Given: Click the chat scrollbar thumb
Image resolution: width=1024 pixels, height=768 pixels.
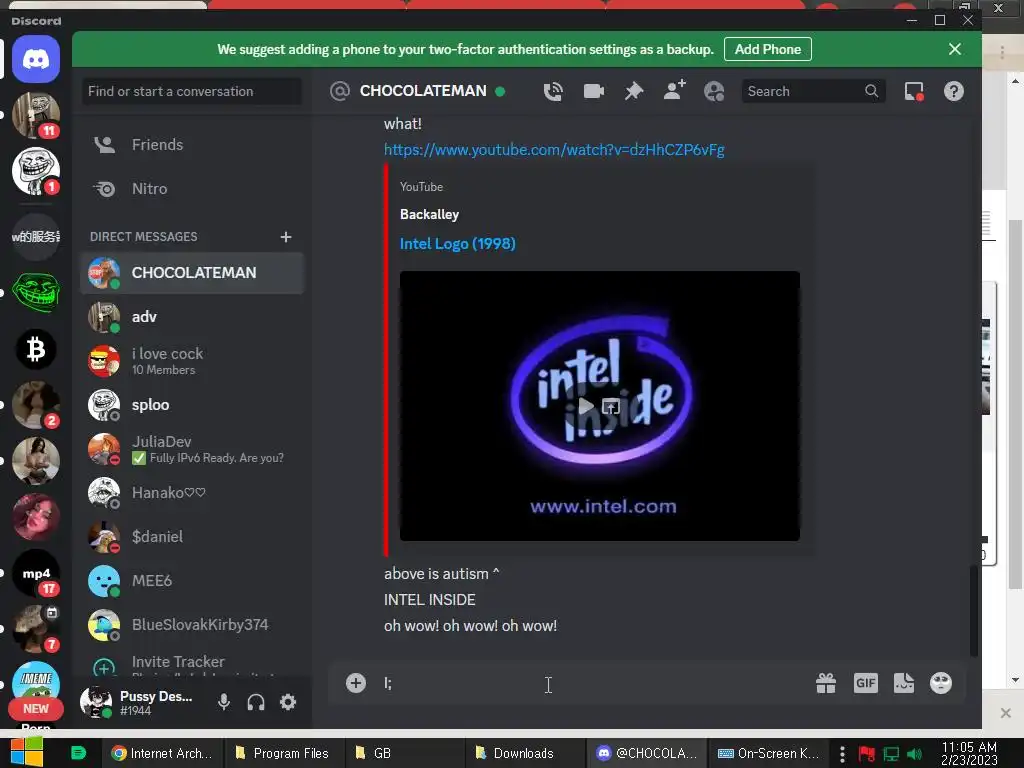Looking at the screenshot, I should (974, 611).
